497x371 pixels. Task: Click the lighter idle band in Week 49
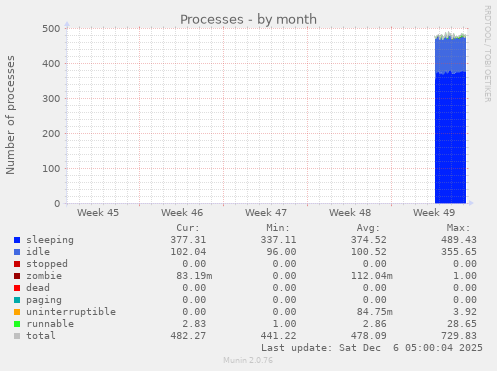[x=451, y=55]
